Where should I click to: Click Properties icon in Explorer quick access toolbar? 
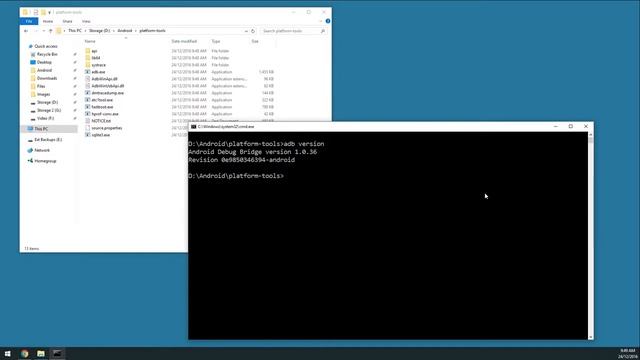click(x=36, y=12)
